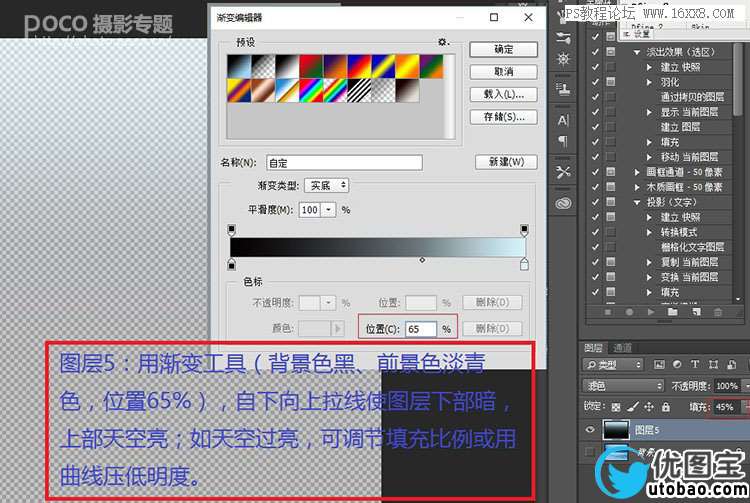The image size is (750, 503).
Task: Open the Character panel icon (A|)
Action: (564, 120)
